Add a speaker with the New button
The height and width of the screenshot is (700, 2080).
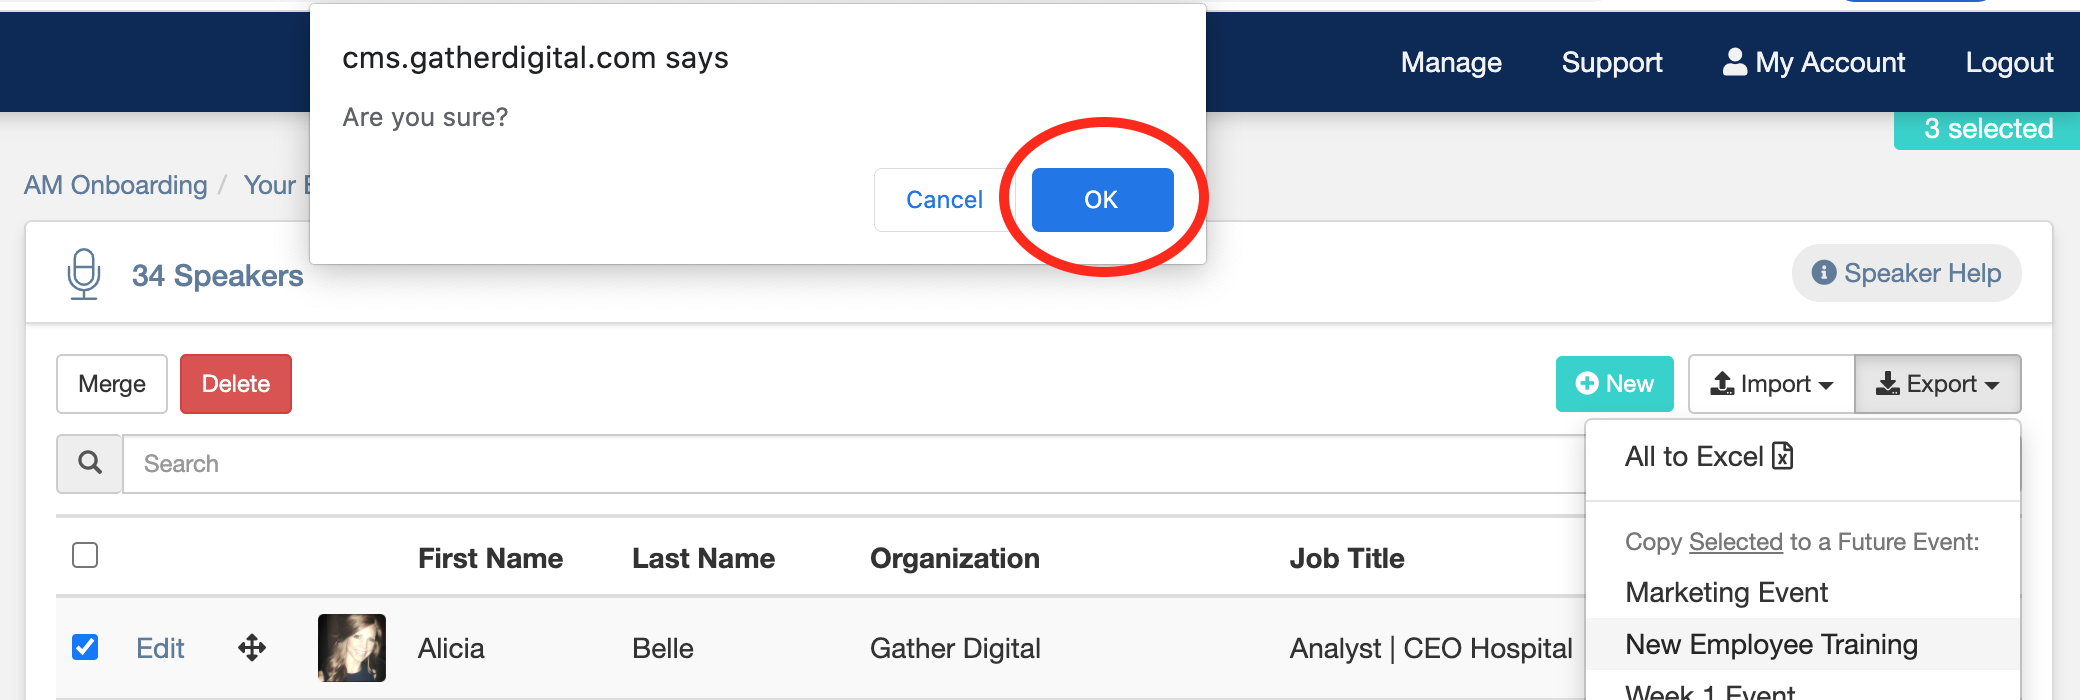(1614, 384)
